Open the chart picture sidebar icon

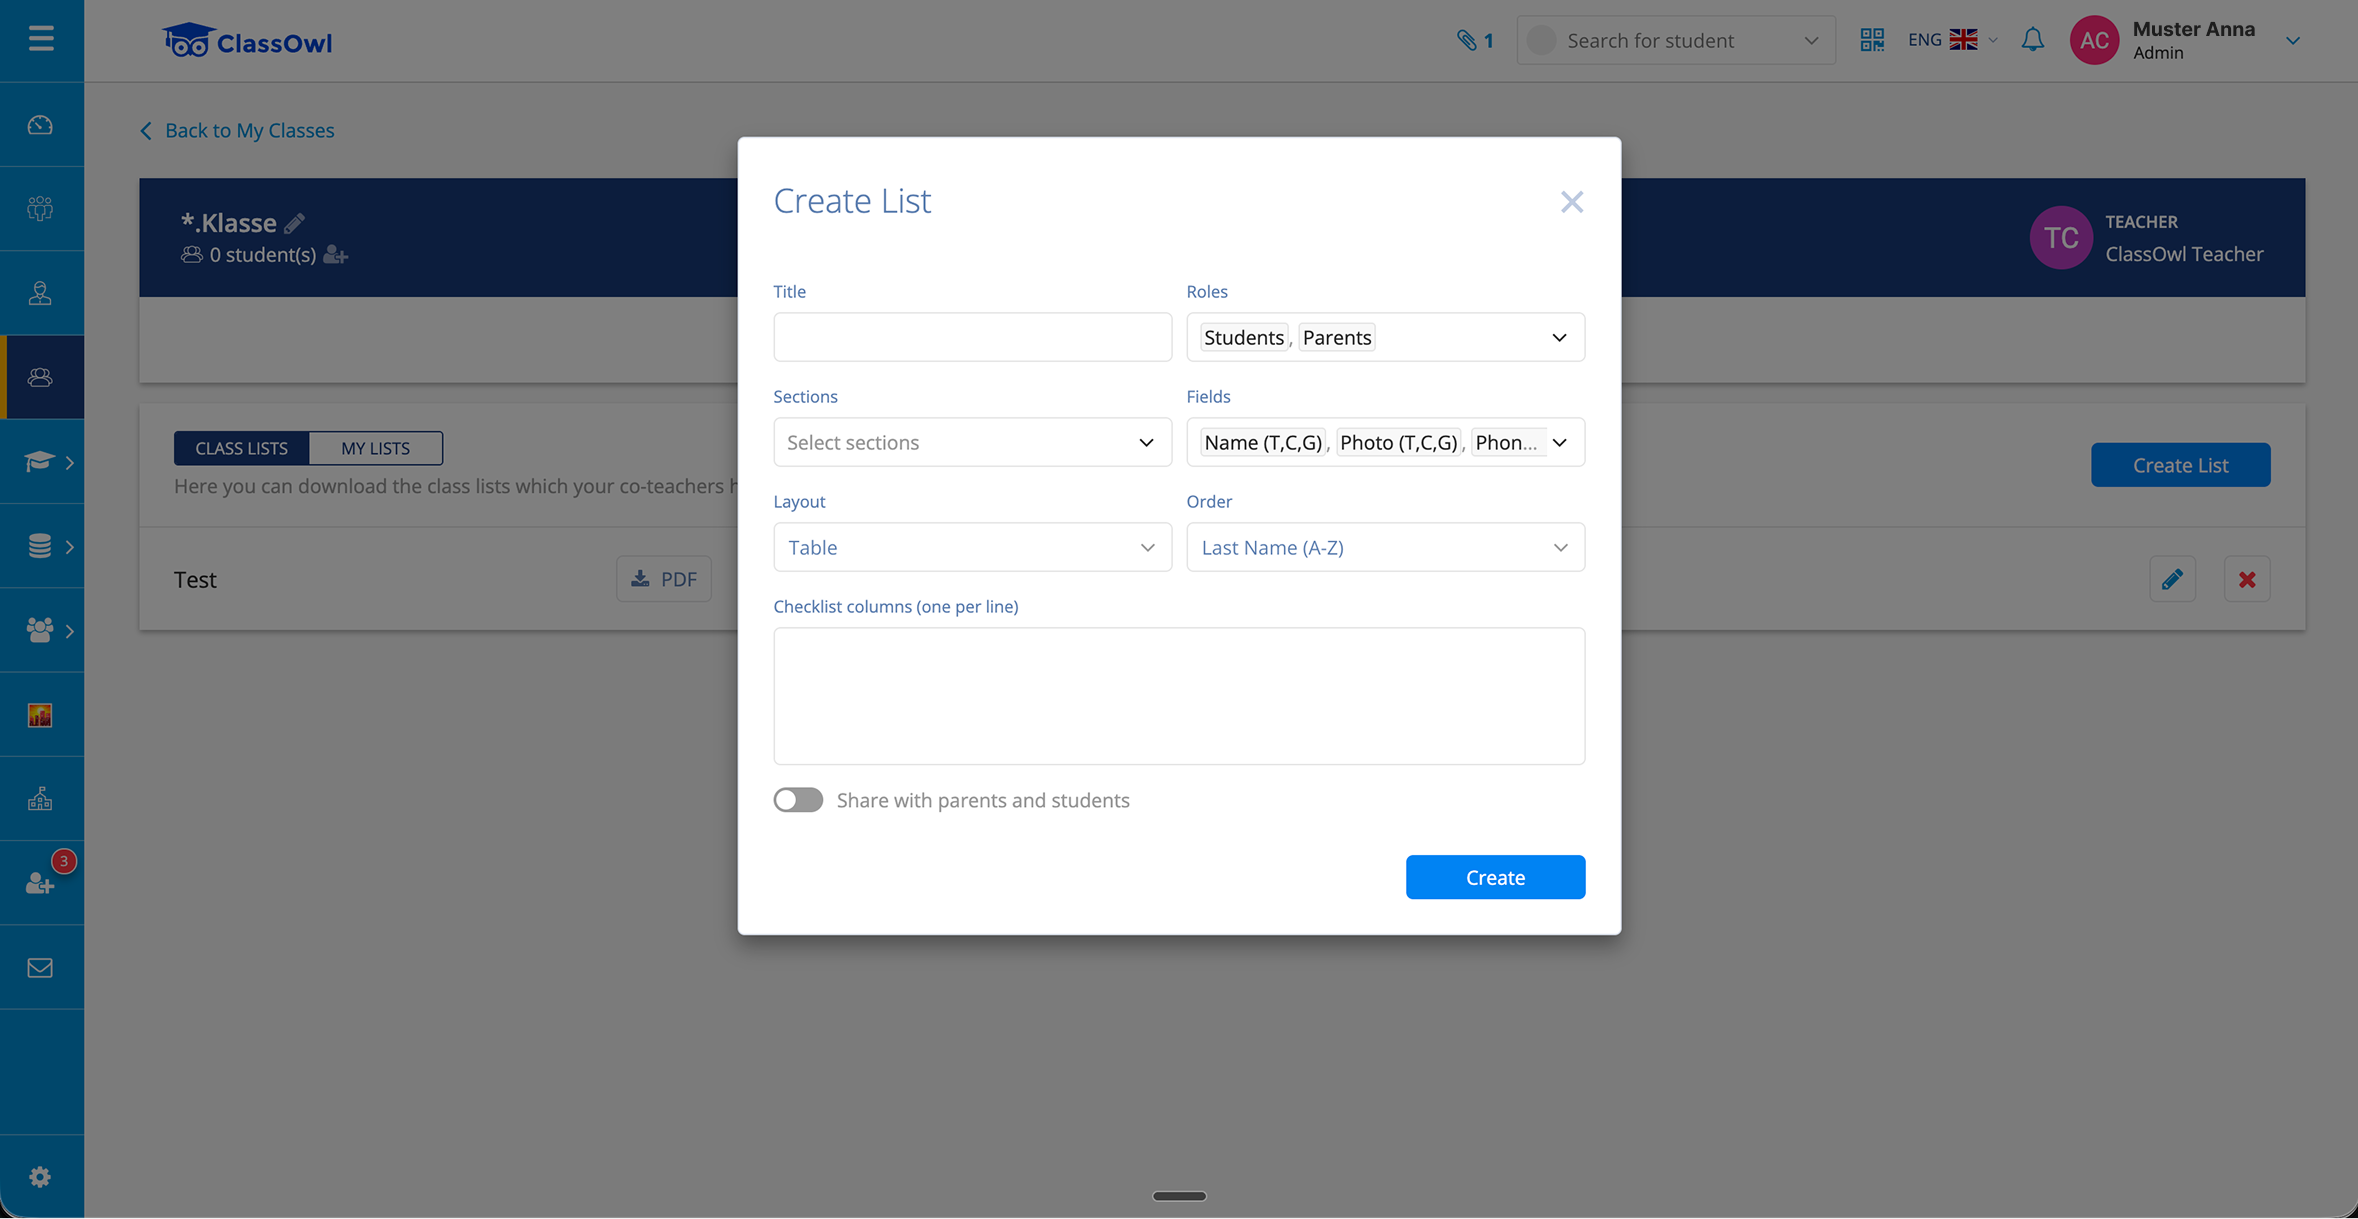point(40,715)
